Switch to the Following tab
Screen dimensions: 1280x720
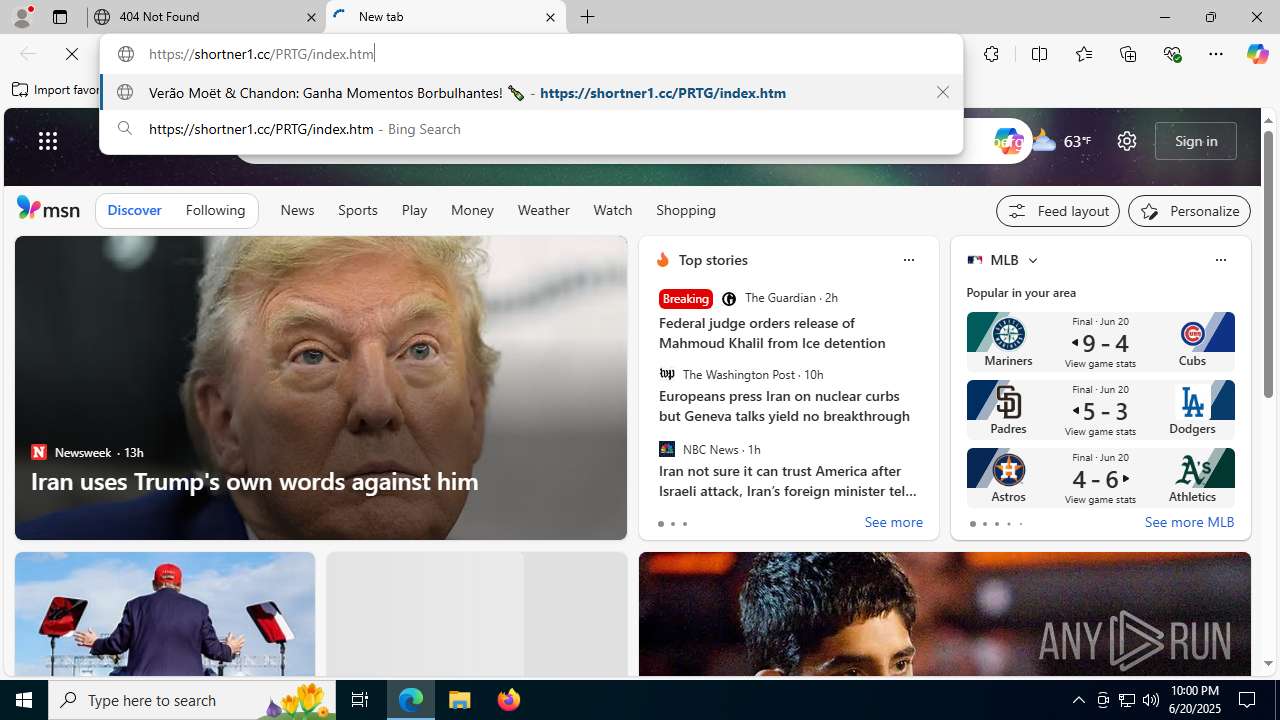(x=215, y=210)
